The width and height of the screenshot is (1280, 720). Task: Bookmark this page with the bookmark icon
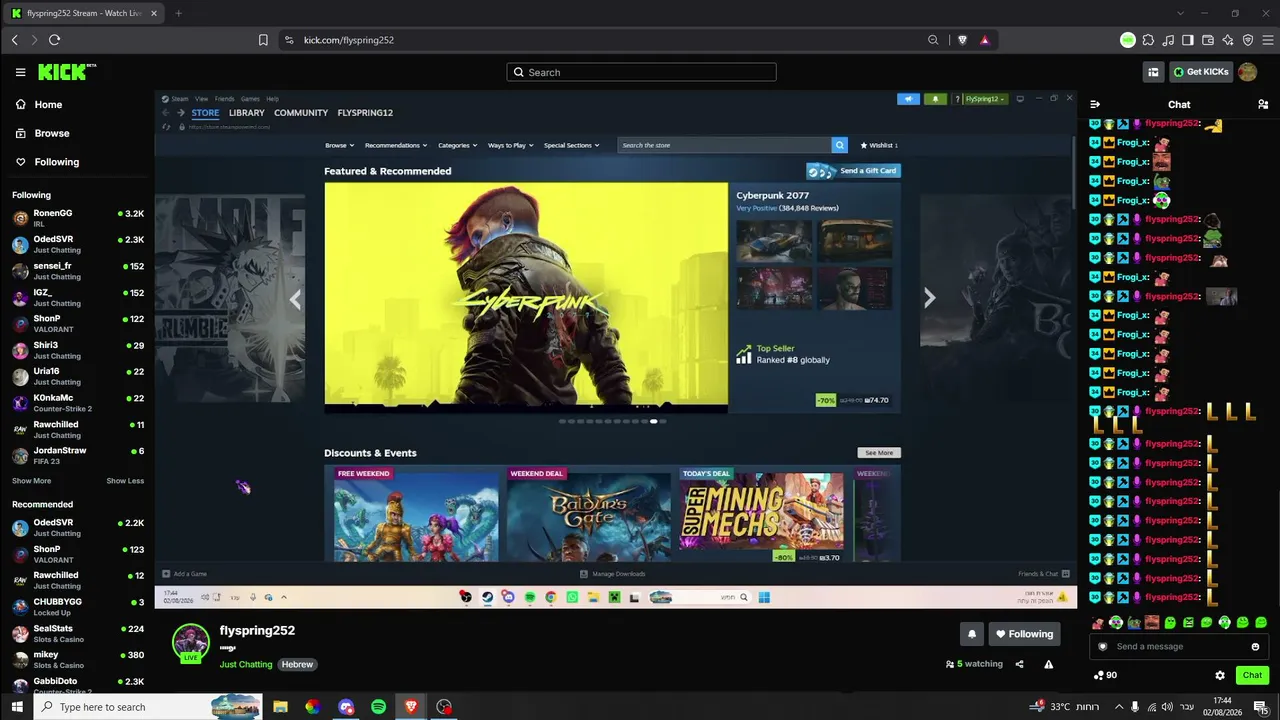click(x=263, y=40)
